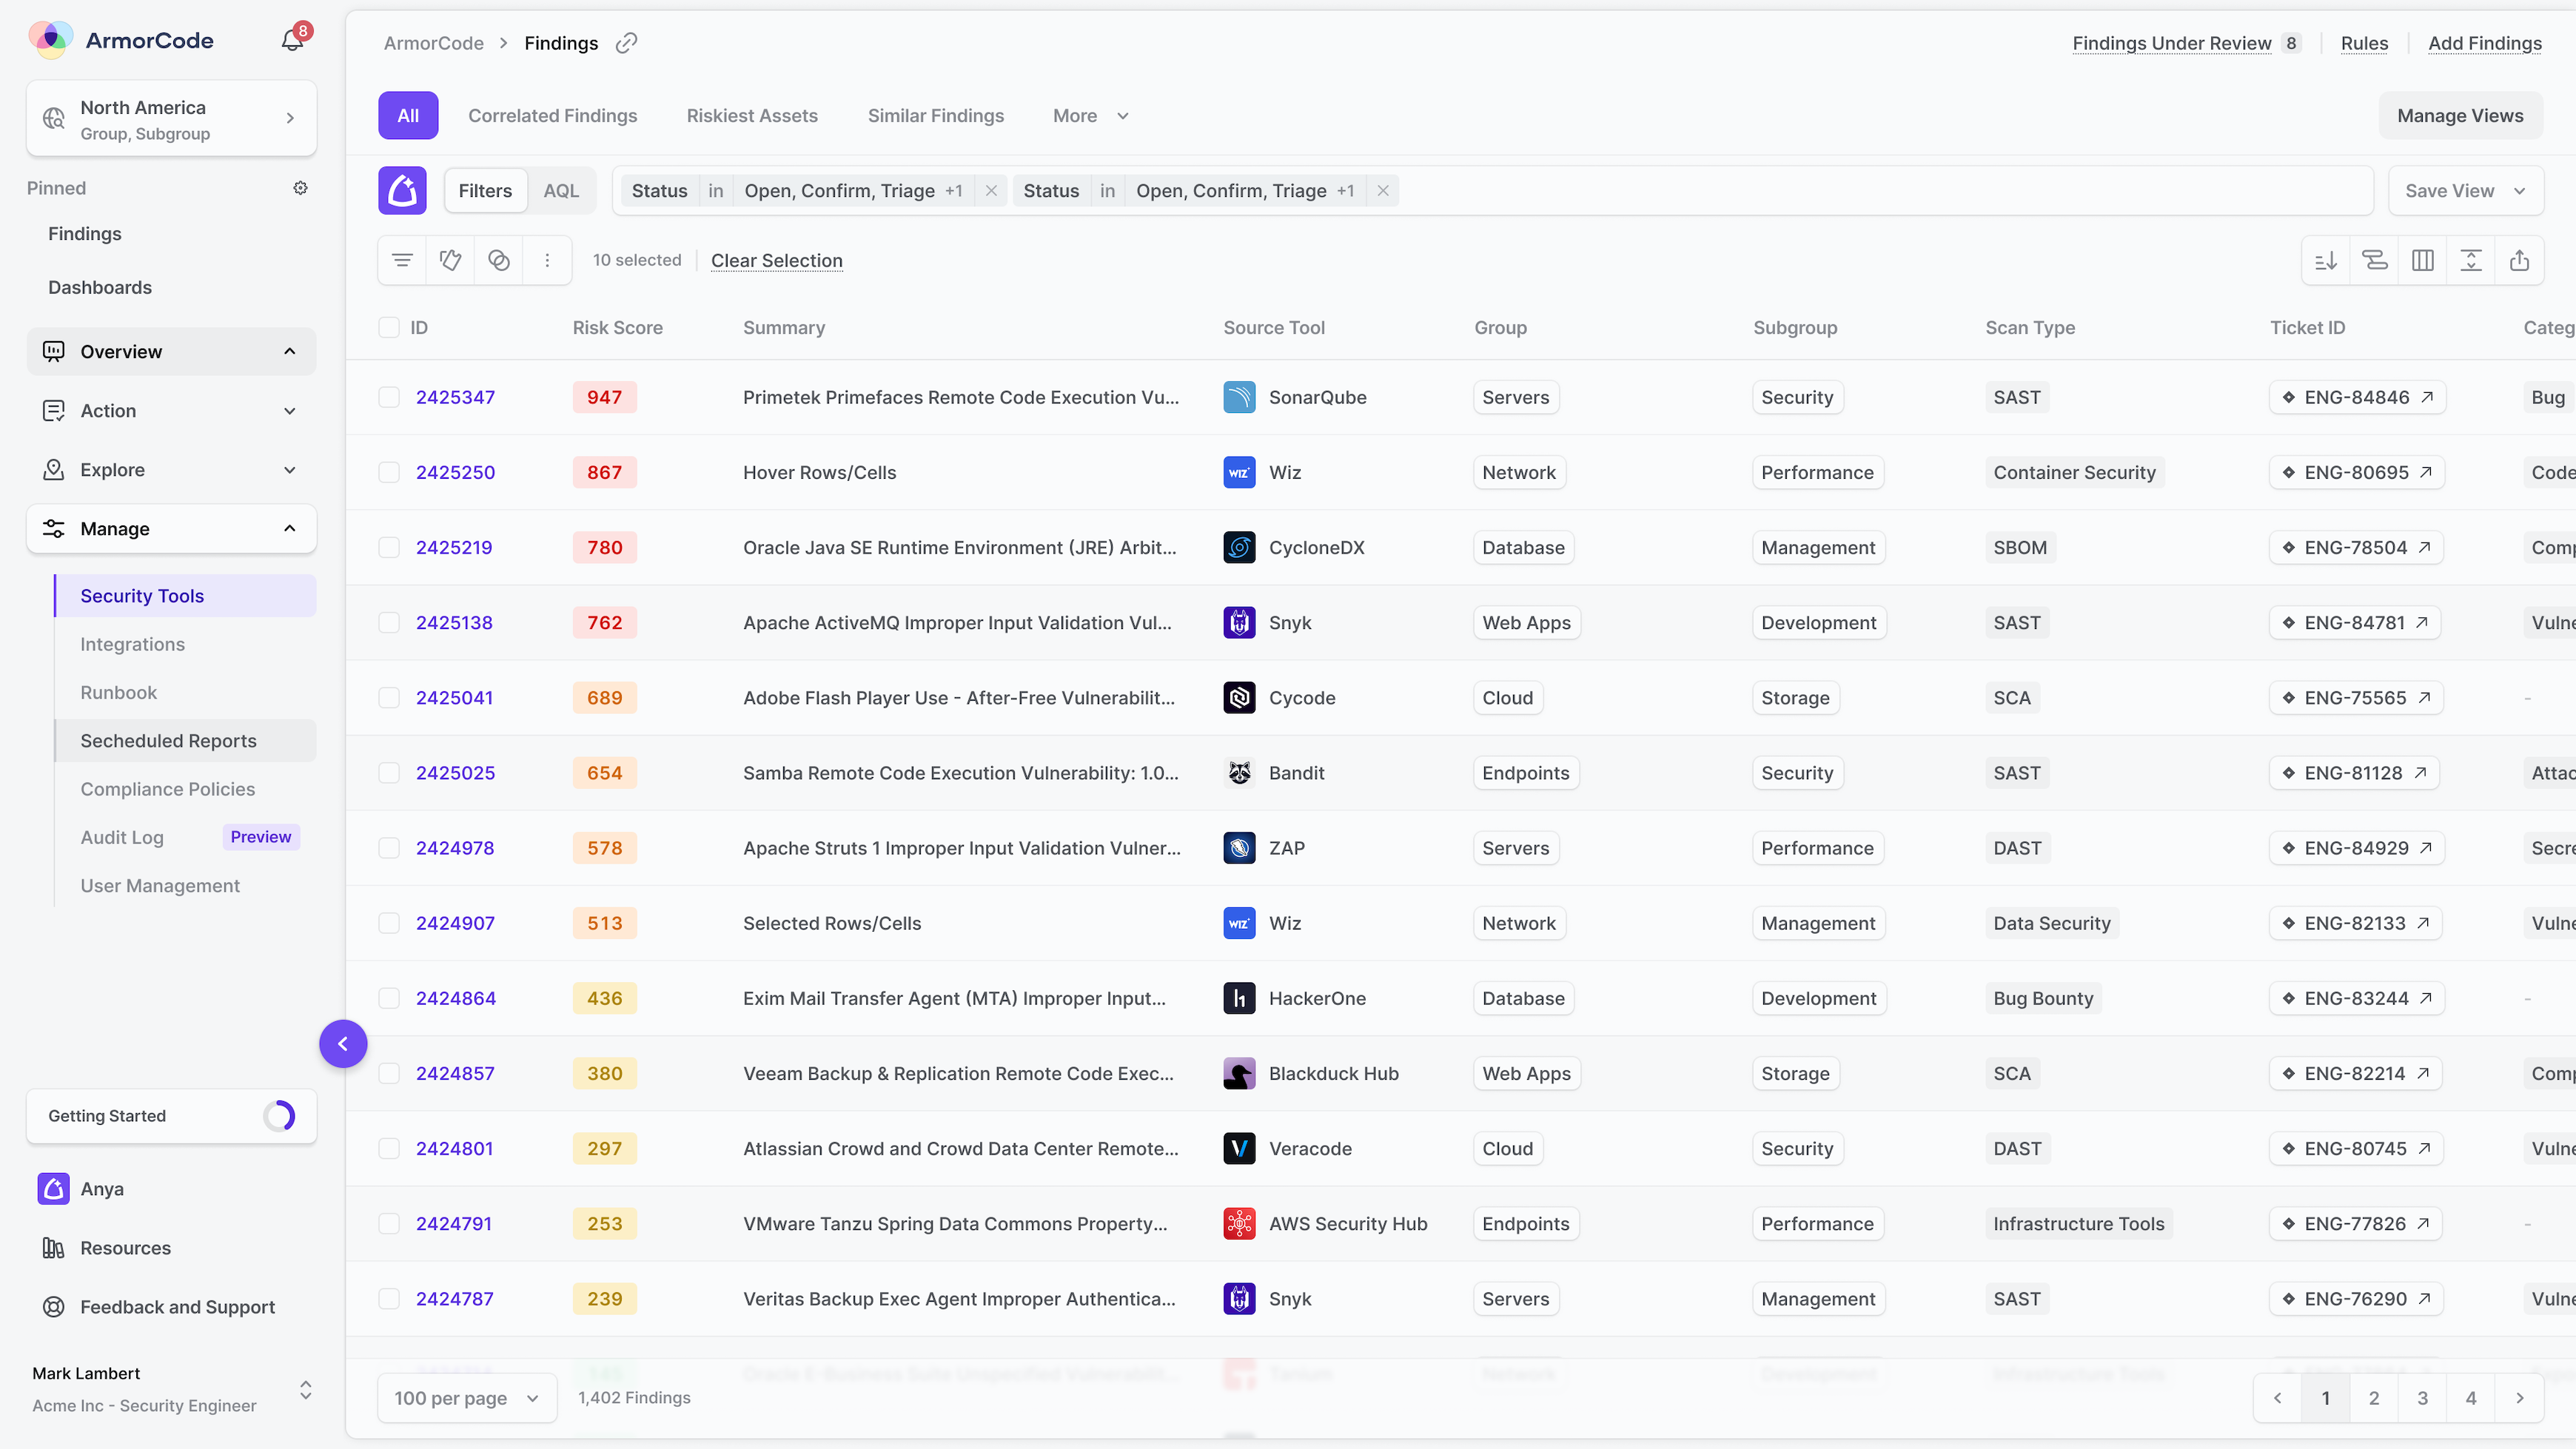Click Manage Views button
2576x1449 pixels.
(2460, 115)
